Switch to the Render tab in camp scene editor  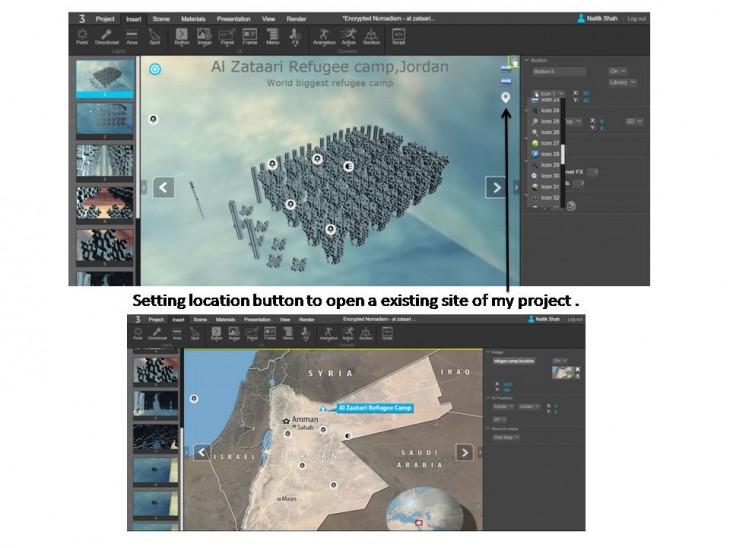click(297, 18)
